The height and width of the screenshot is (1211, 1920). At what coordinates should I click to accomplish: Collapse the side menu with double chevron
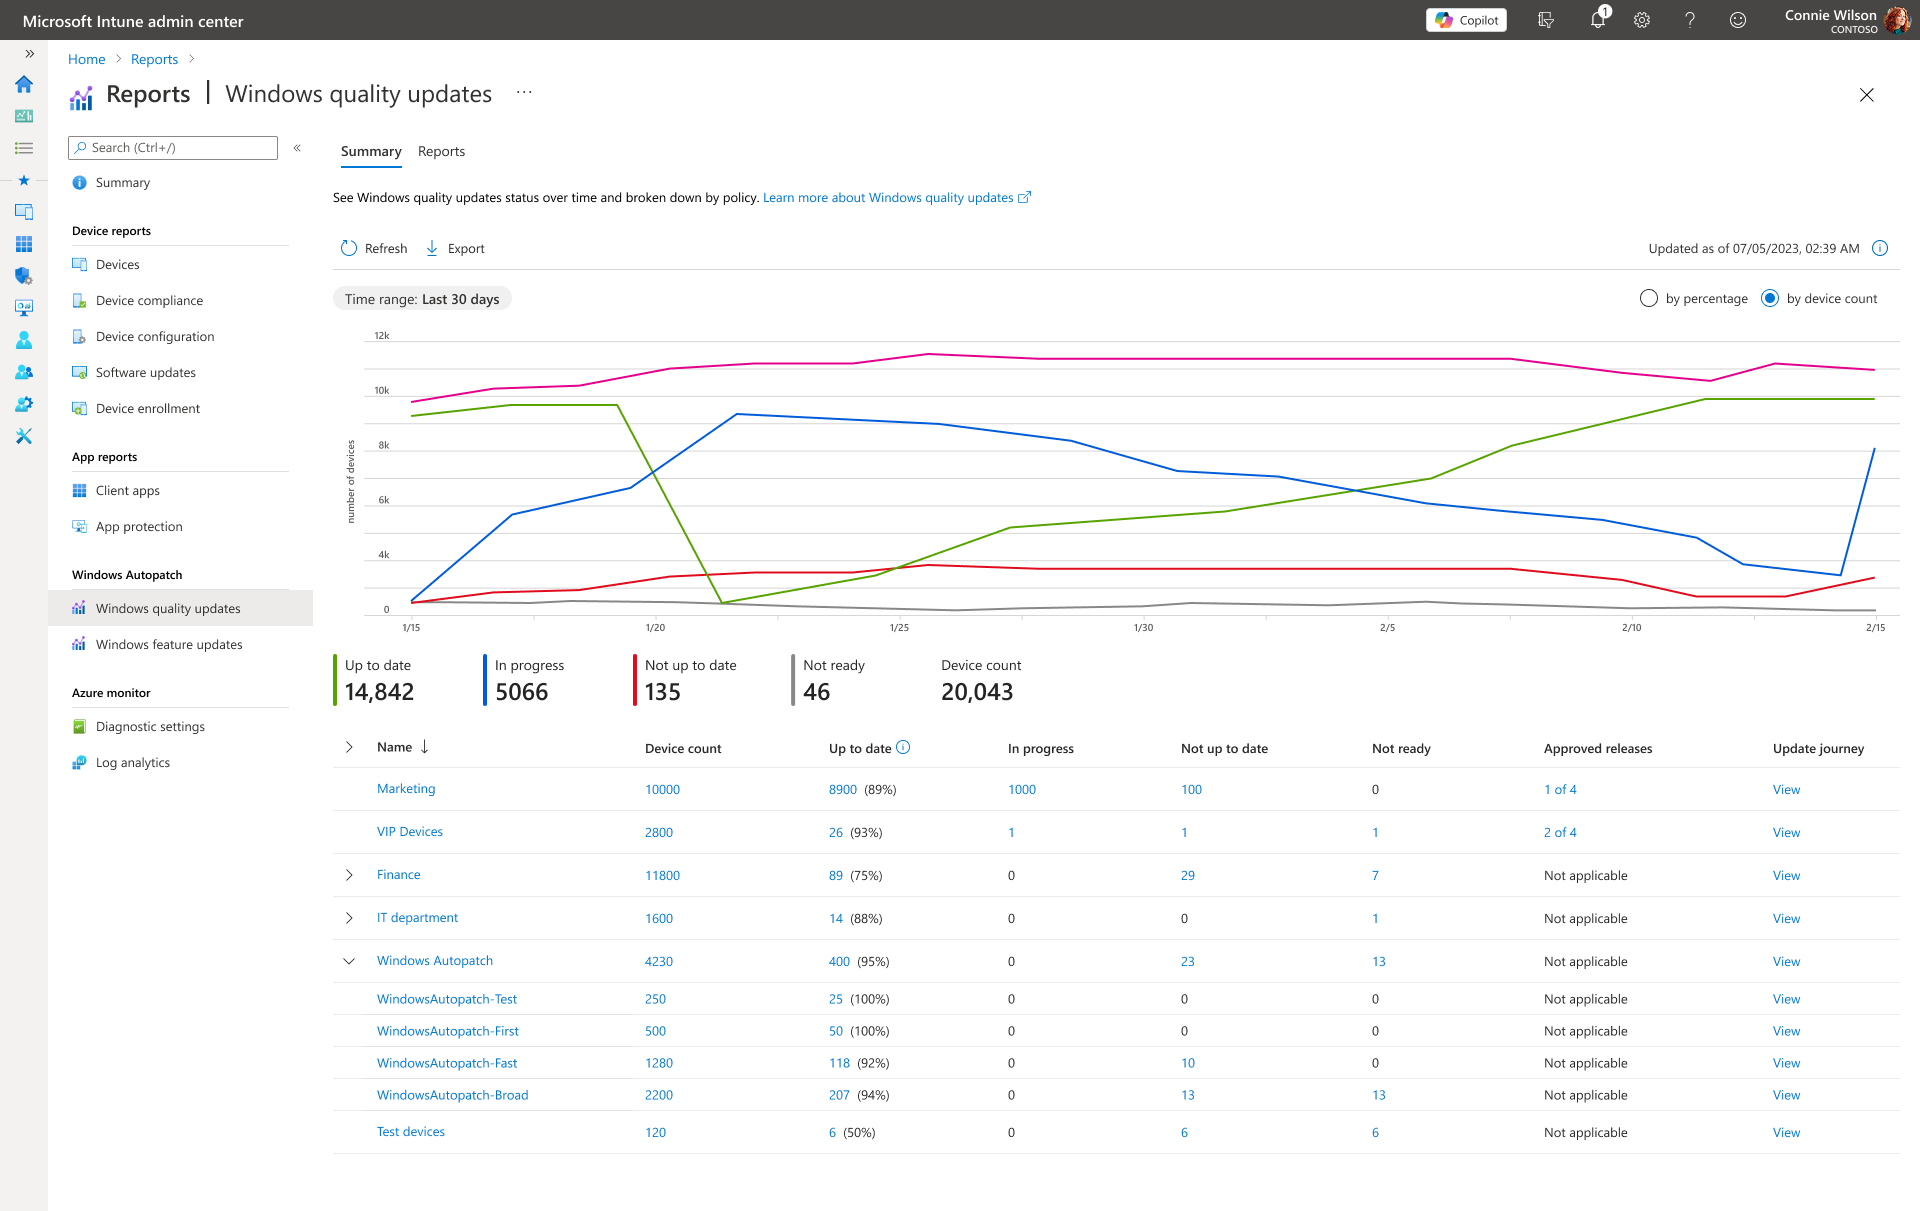(x=297, y=148)
